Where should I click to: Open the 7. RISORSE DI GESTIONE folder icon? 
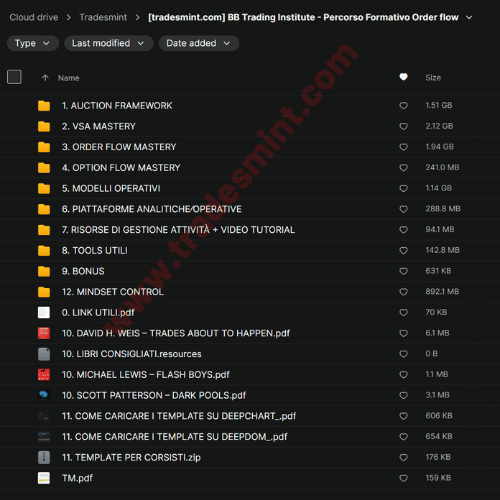(x=44, y=230)
